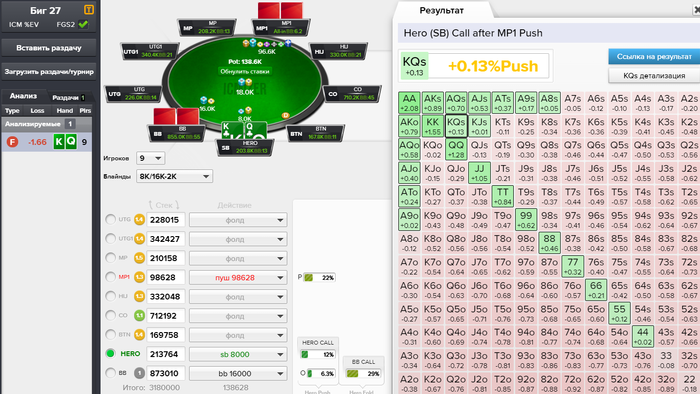Open MP1 action dropdown showing пуш 98628
The height and width of the screenshot is (394, 700).
click(x=238, y=278)
